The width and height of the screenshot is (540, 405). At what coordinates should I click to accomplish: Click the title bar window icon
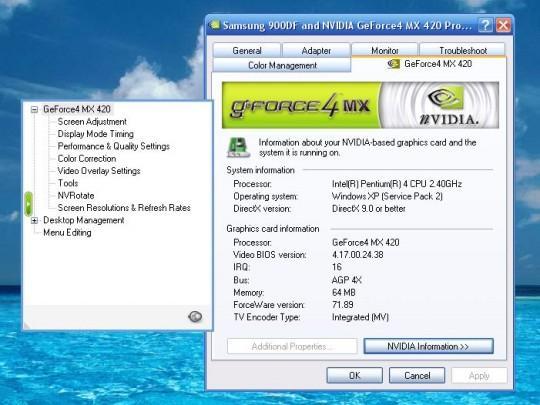(215, 24)
